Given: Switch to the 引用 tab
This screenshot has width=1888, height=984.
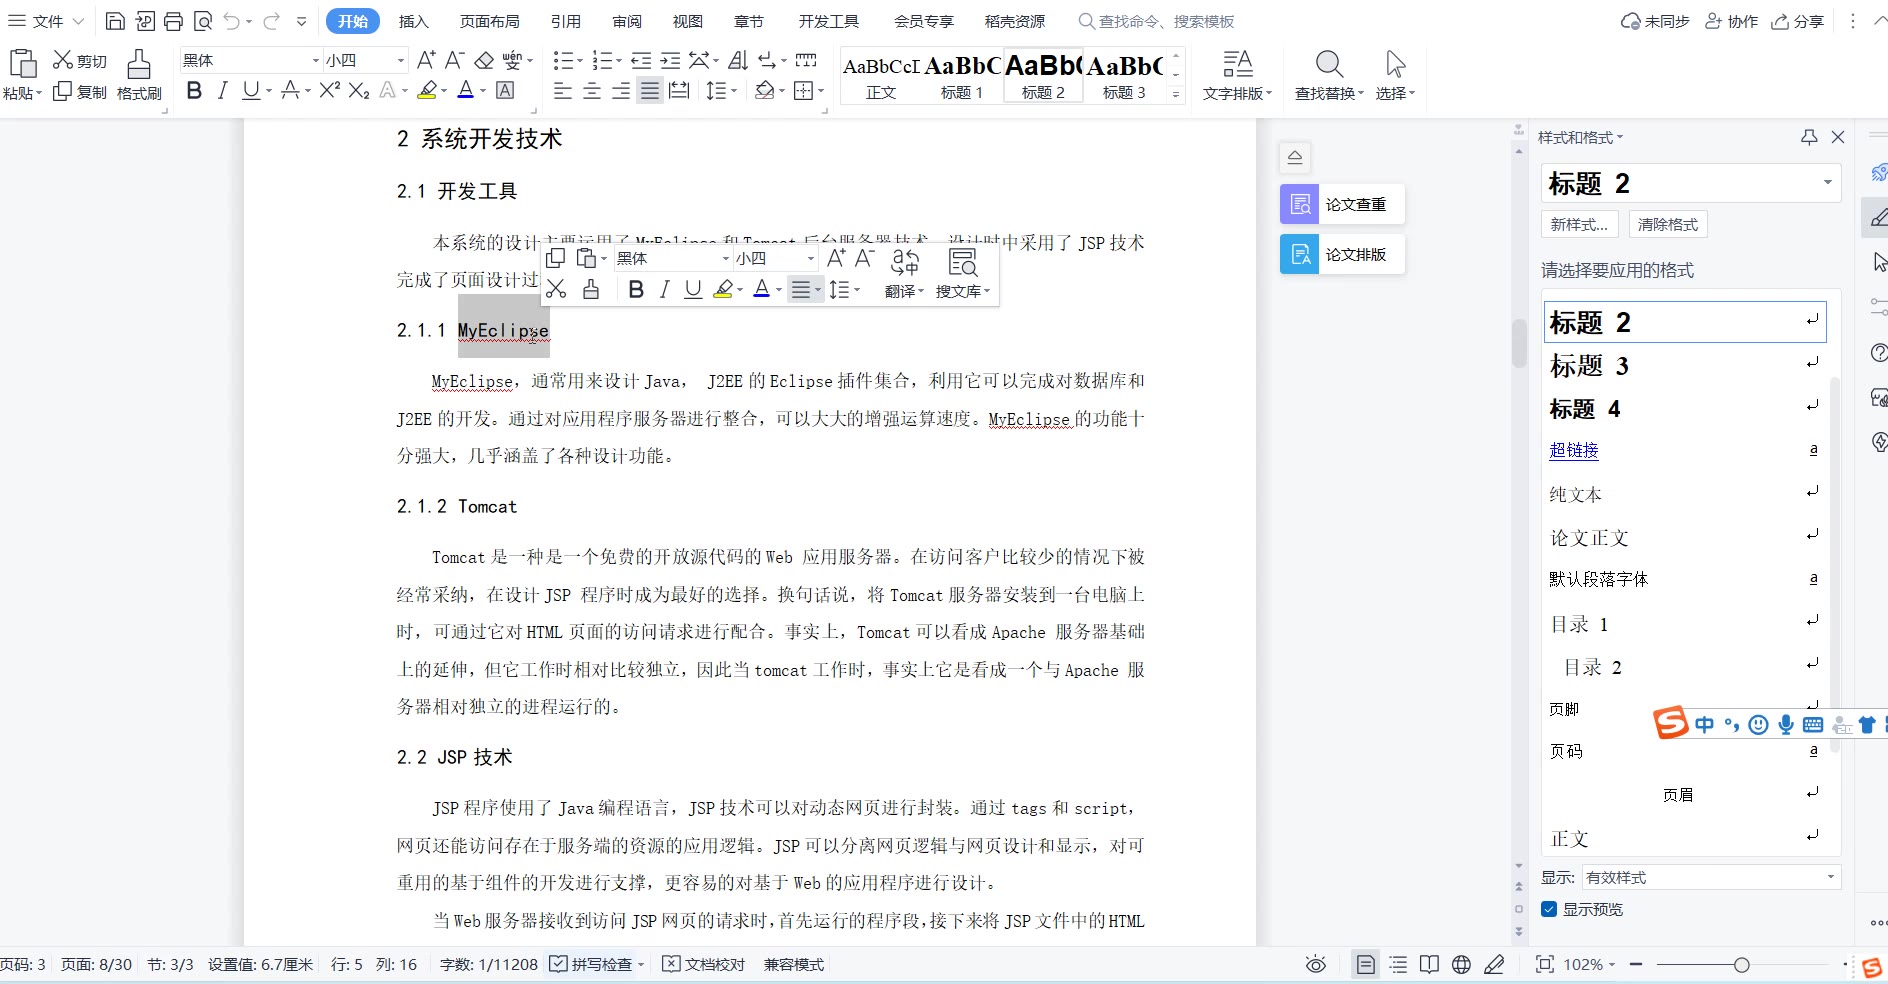Looking at the screenshot, I should (565, 21).
